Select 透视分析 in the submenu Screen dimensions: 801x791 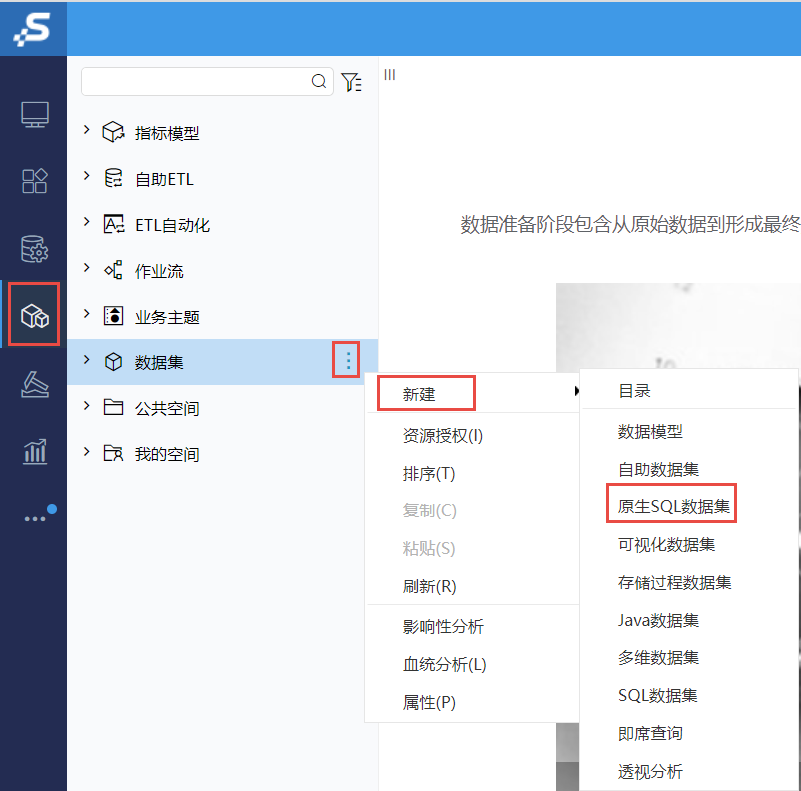[x=650, y=771]
